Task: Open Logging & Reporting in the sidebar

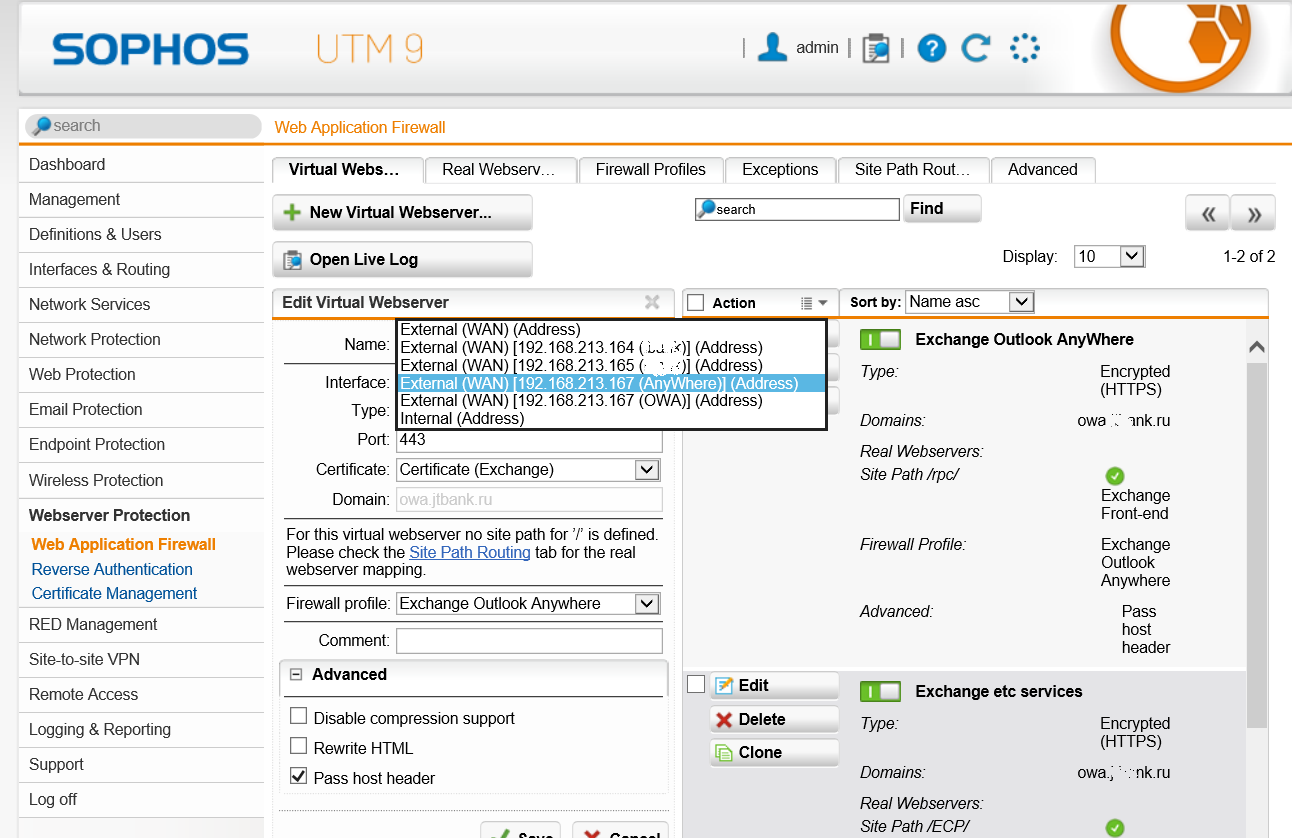Action: click(141, 730)
